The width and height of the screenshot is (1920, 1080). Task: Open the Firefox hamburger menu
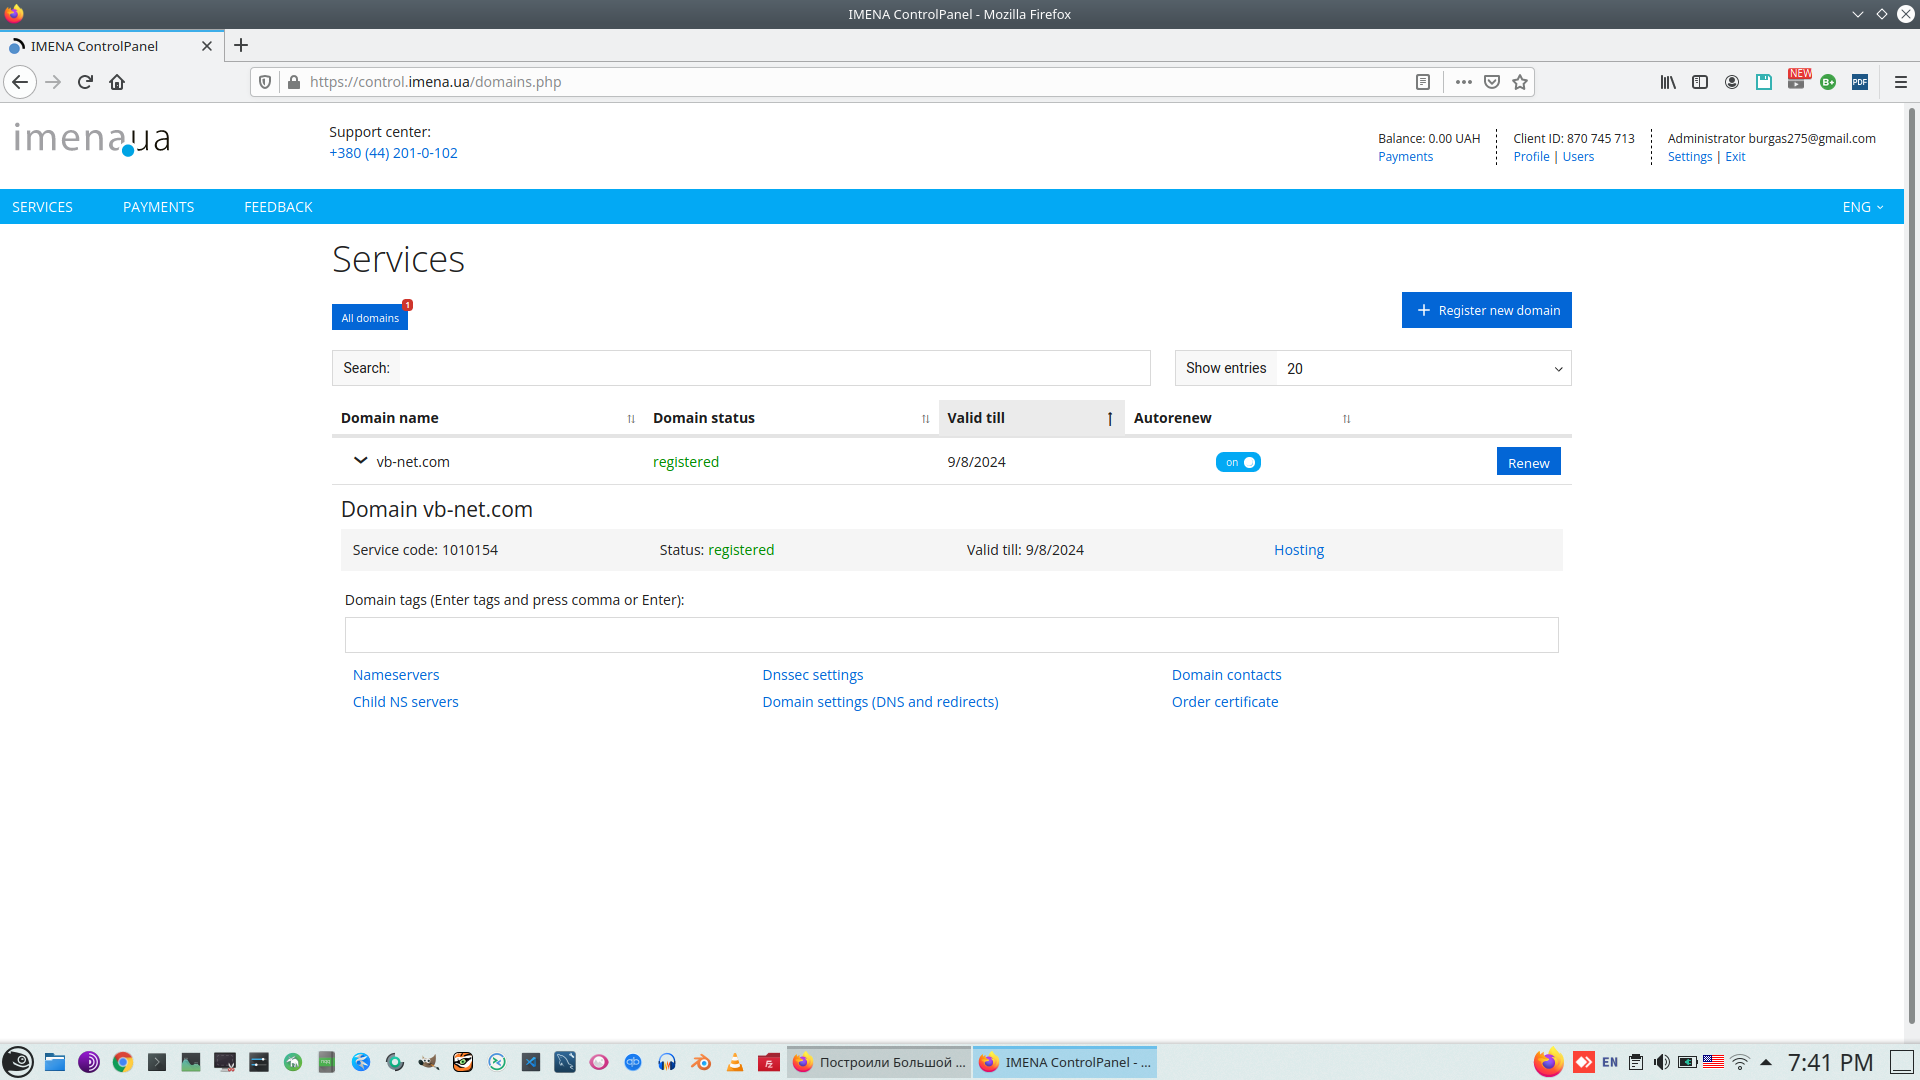point(1900,82)
